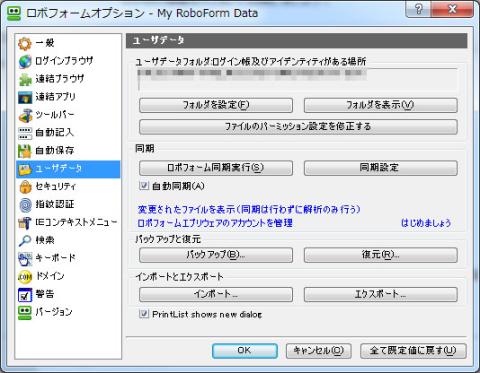This screenshot has height=373, width=480.
Task: Open IEコンテキストメニュー settings
Action: tap(68, 223)
